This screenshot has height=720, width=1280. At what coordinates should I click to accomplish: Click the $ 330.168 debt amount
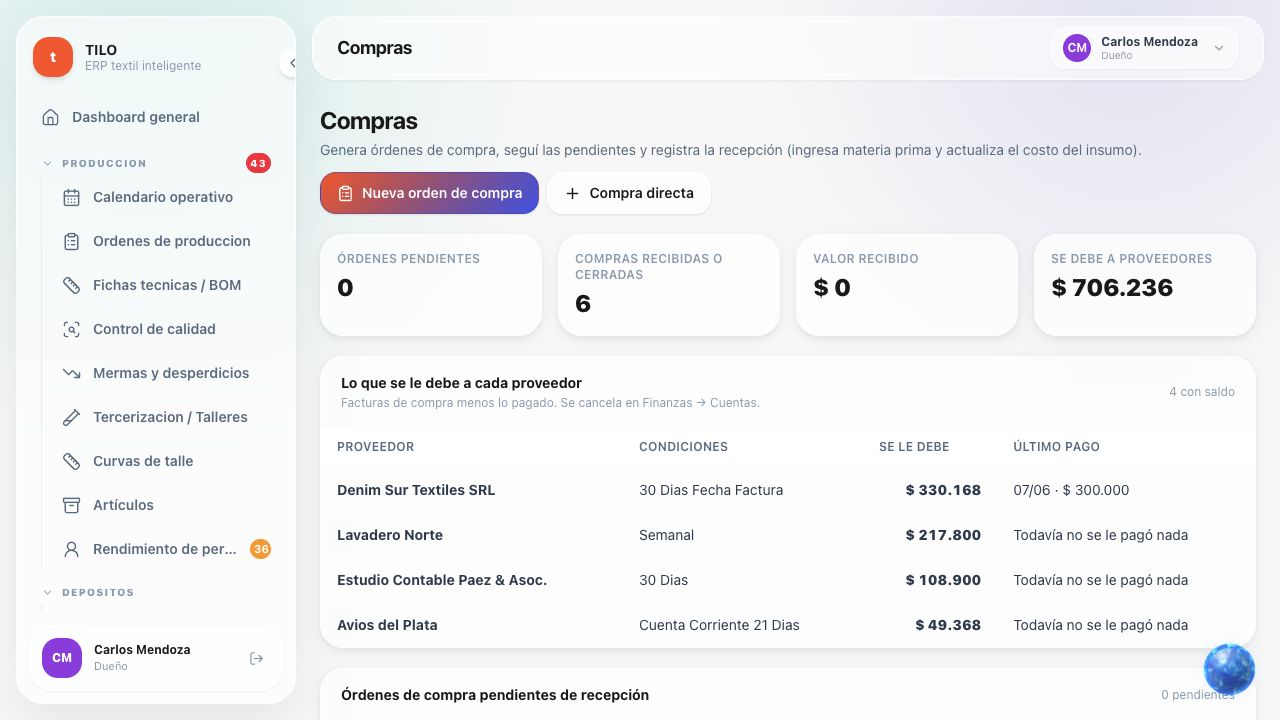tap(943, 490)
